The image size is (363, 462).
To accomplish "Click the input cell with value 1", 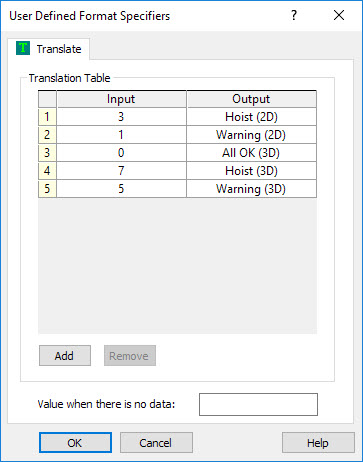I will (x=121, y=135).
